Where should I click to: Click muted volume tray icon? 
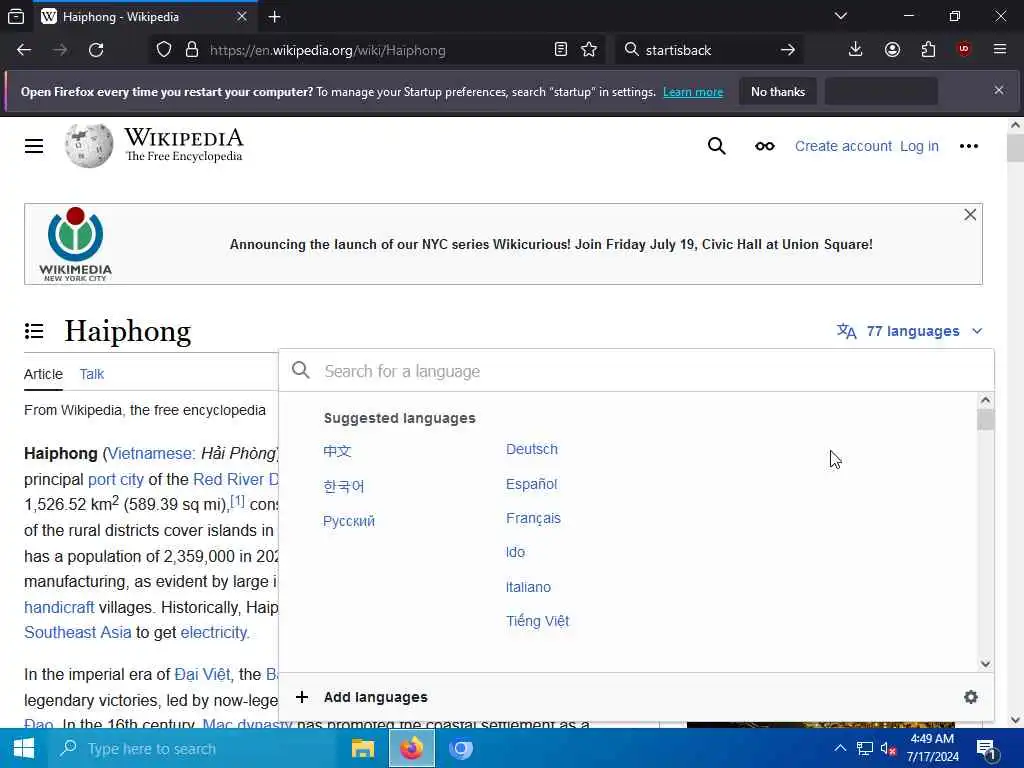pyautogui.click(x=888, y=748)
